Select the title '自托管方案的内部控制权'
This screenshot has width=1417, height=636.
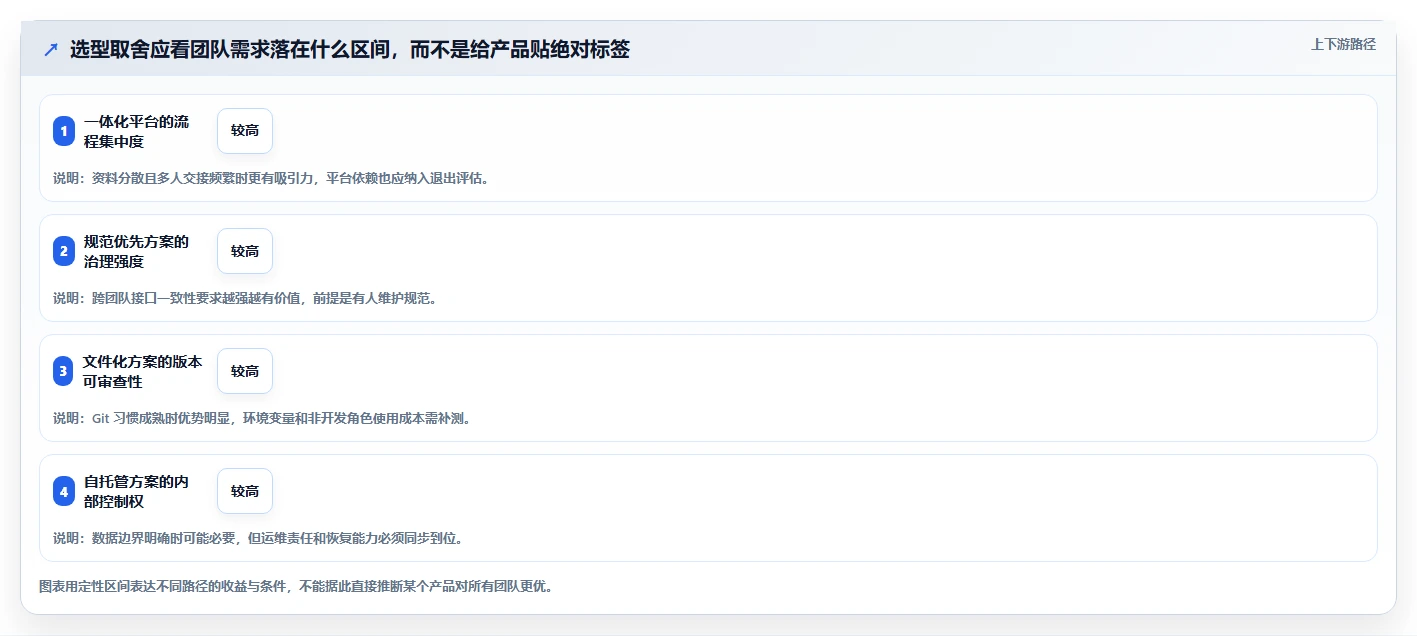pos(136,491)
